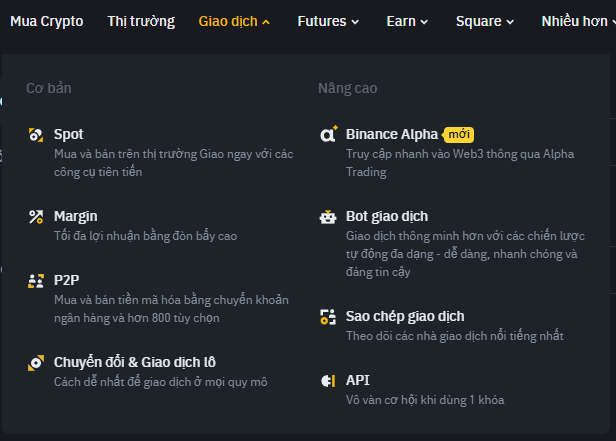The width and height of the screenshot is (616, 441).
Task: Click the Margin percent arrow icon
Action: tap(36, 217)
